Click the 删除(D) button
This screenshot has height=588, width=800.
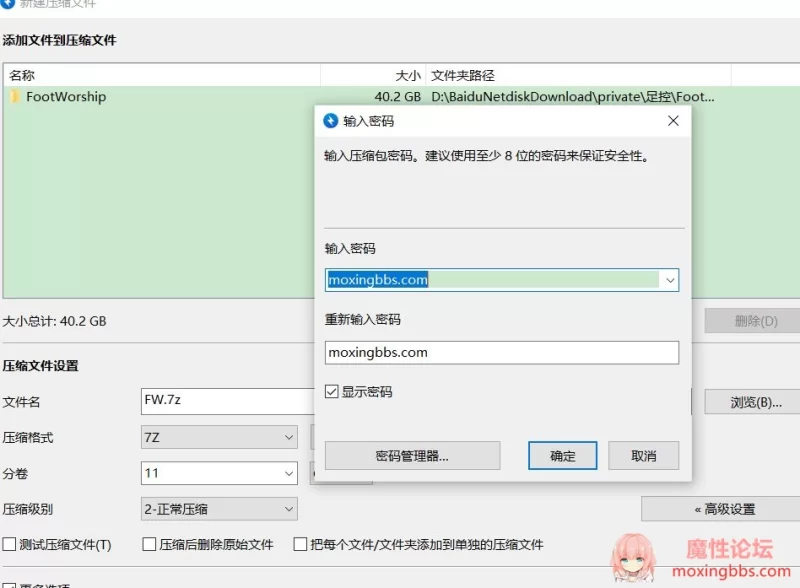click(753, 321)
